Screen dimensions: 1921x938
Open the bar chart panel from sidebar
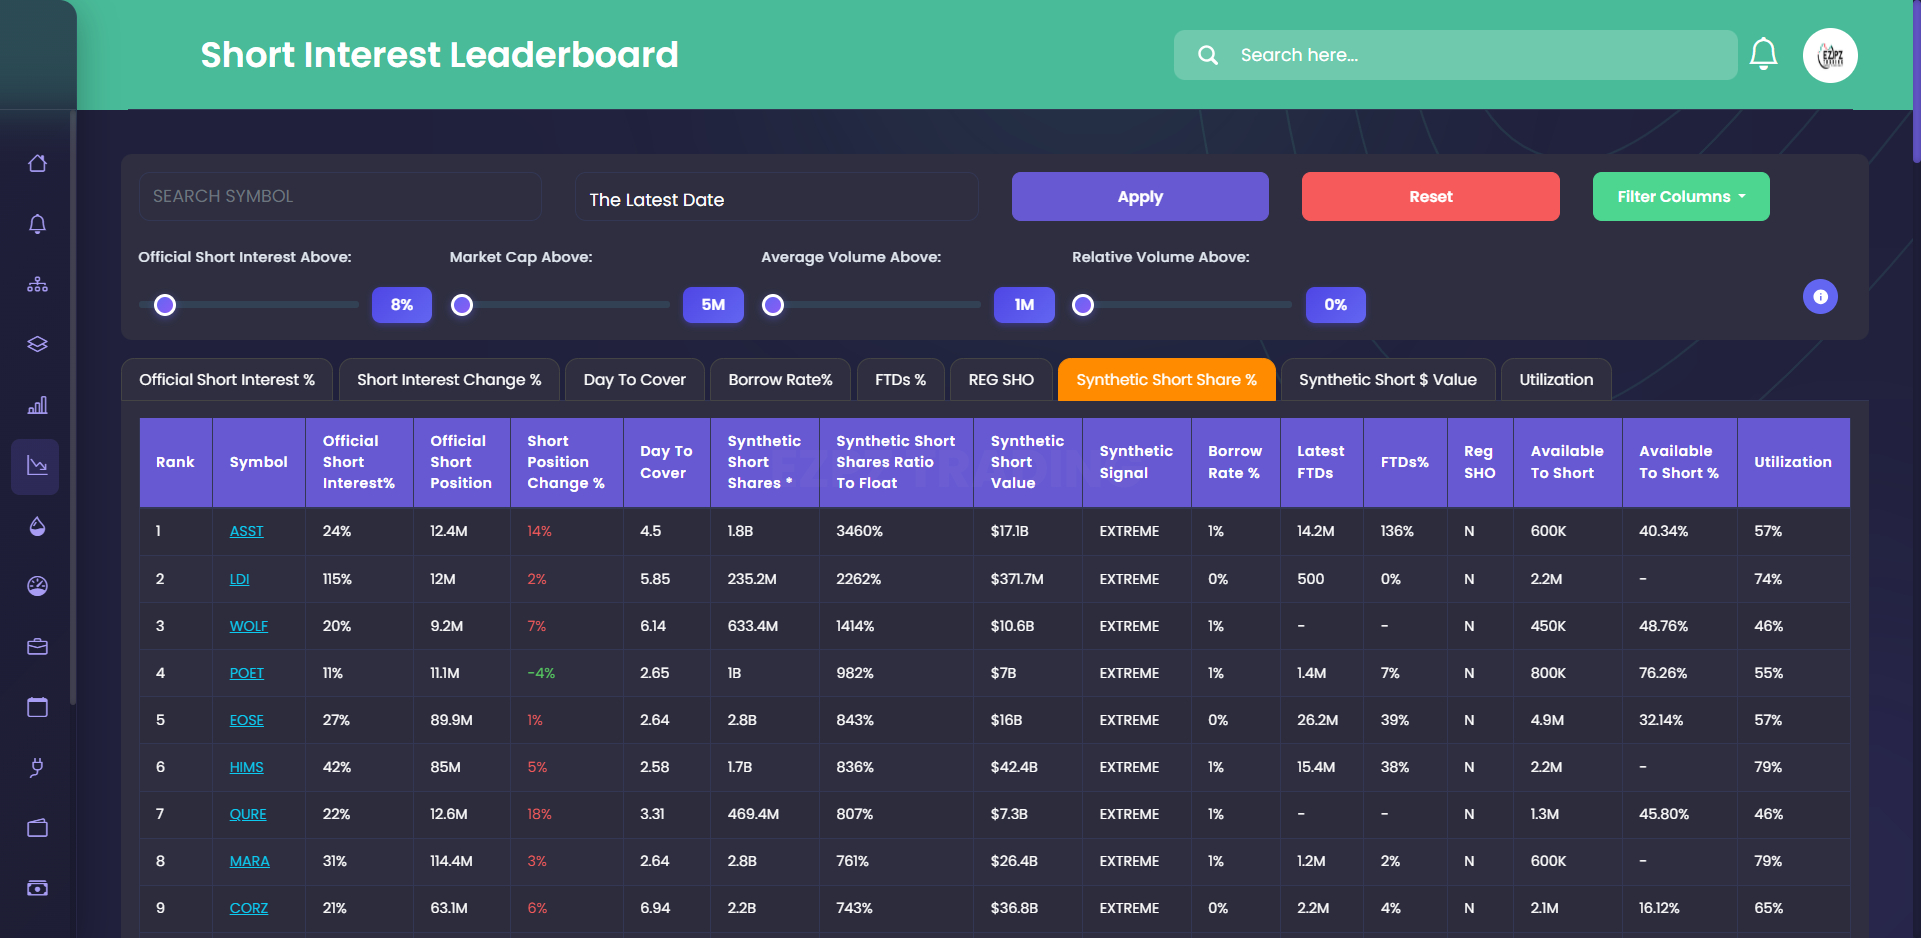37,405
